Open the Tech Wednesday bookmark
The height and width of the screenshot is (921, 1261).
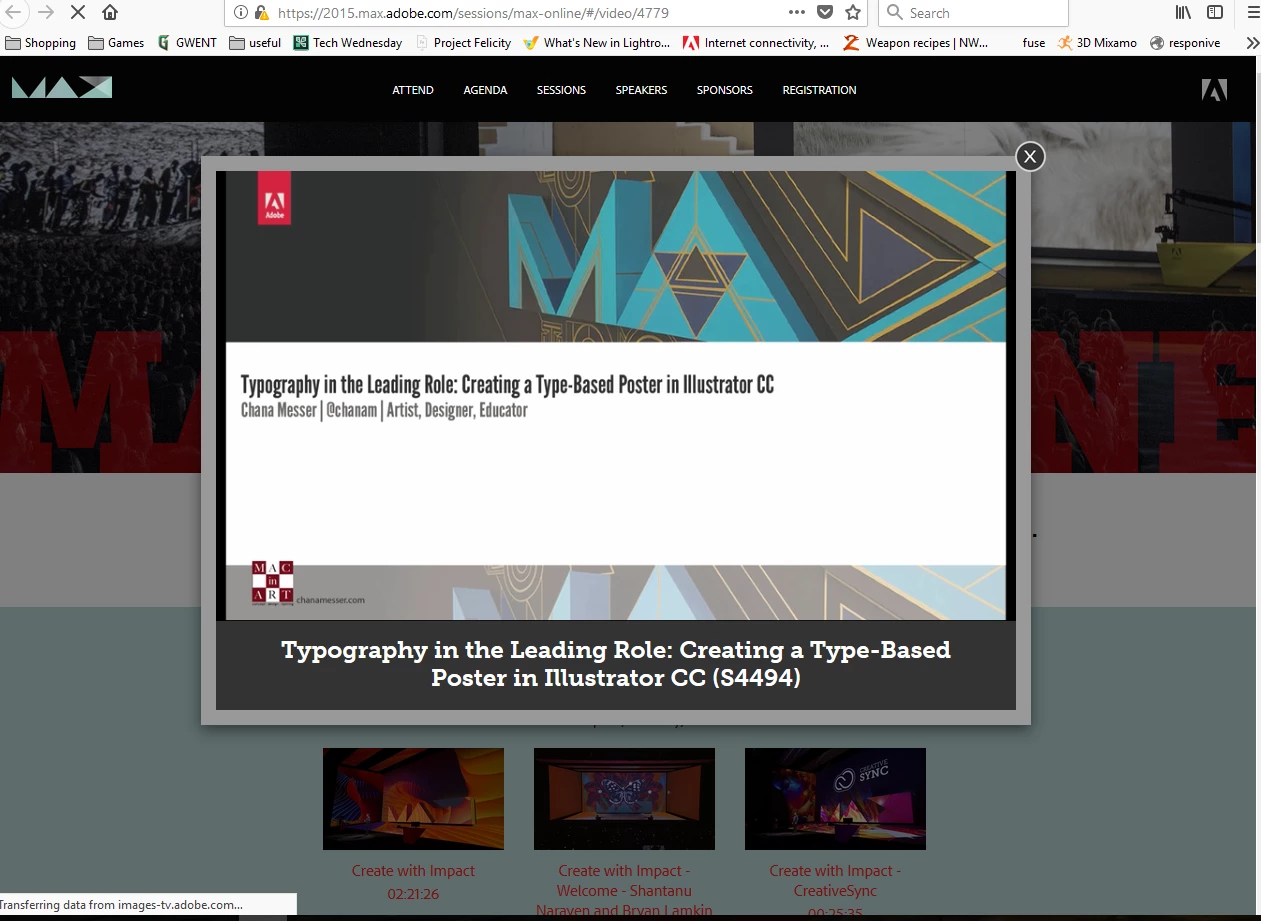point(348,43)
